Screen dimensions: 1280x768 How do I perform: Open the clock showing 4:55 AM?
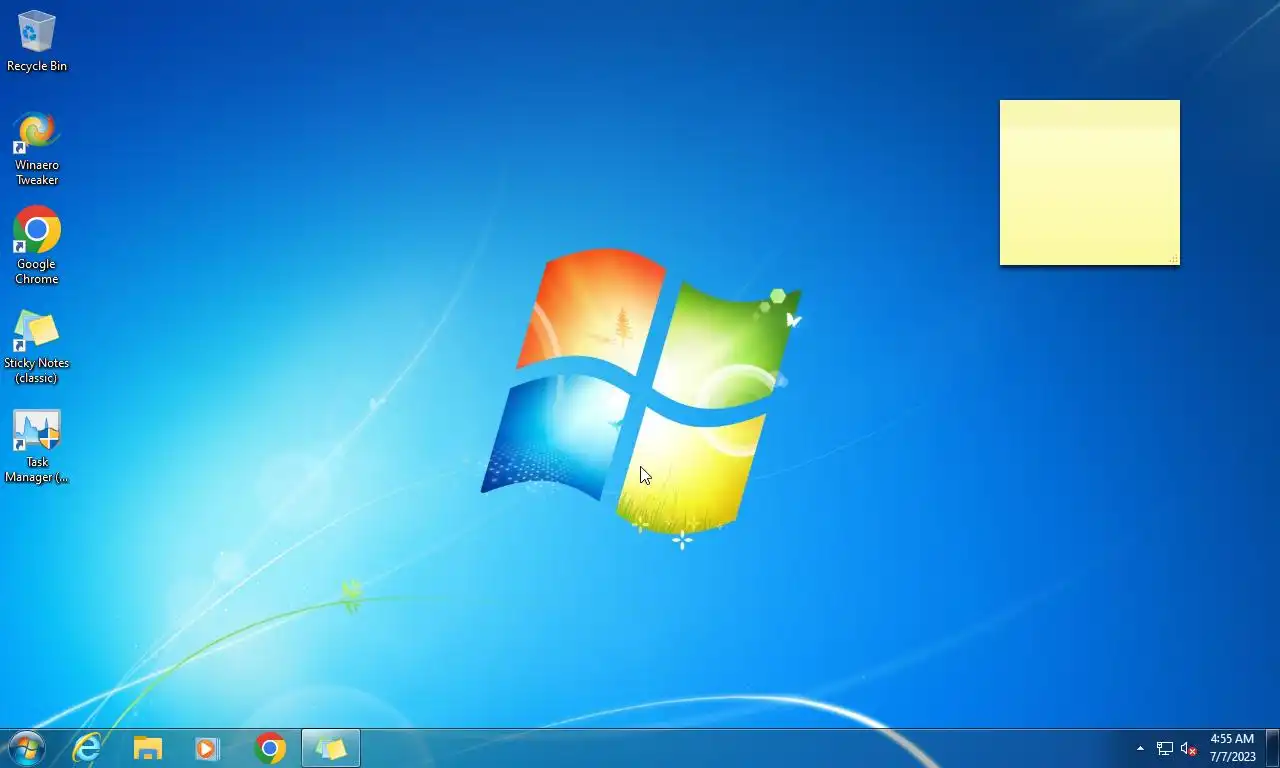pyautogui.click(x=1232, y=748)
